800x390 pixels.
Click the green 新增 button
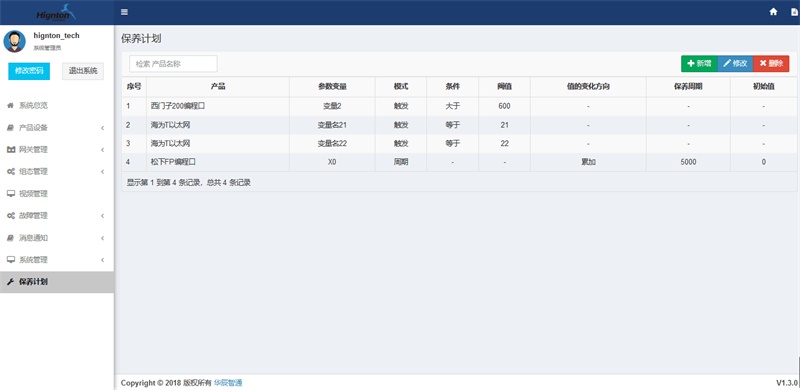[x=699, y=63]
